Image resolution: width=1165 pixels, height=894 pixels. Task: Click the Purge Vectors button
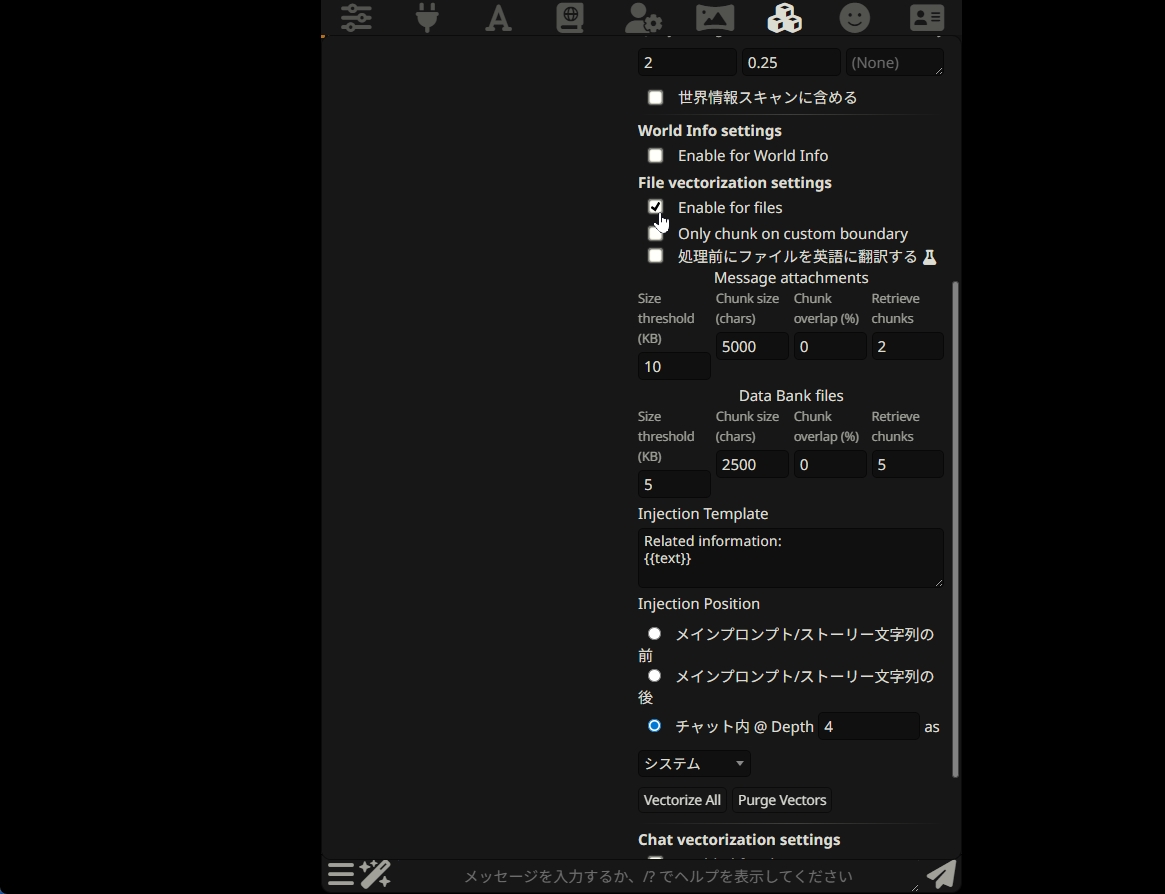tap(781, 800)
